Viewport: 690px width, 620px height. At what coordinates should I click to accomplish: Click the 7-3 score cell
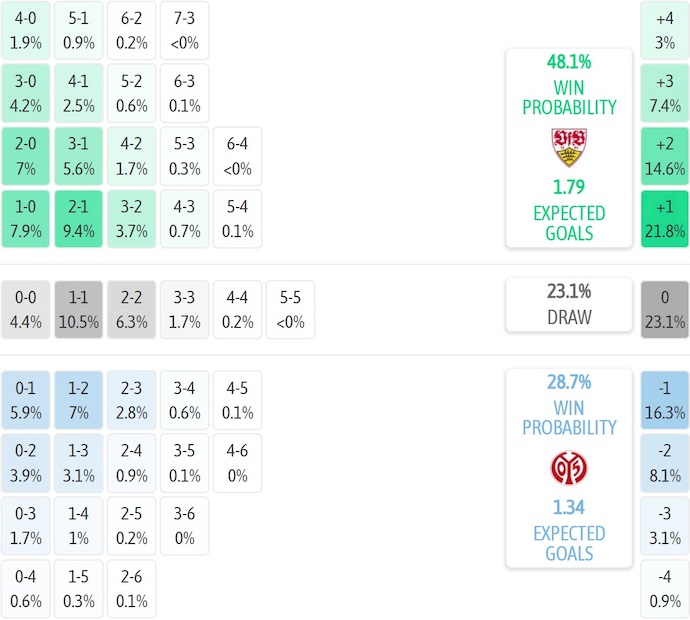(x=184, y=30)
